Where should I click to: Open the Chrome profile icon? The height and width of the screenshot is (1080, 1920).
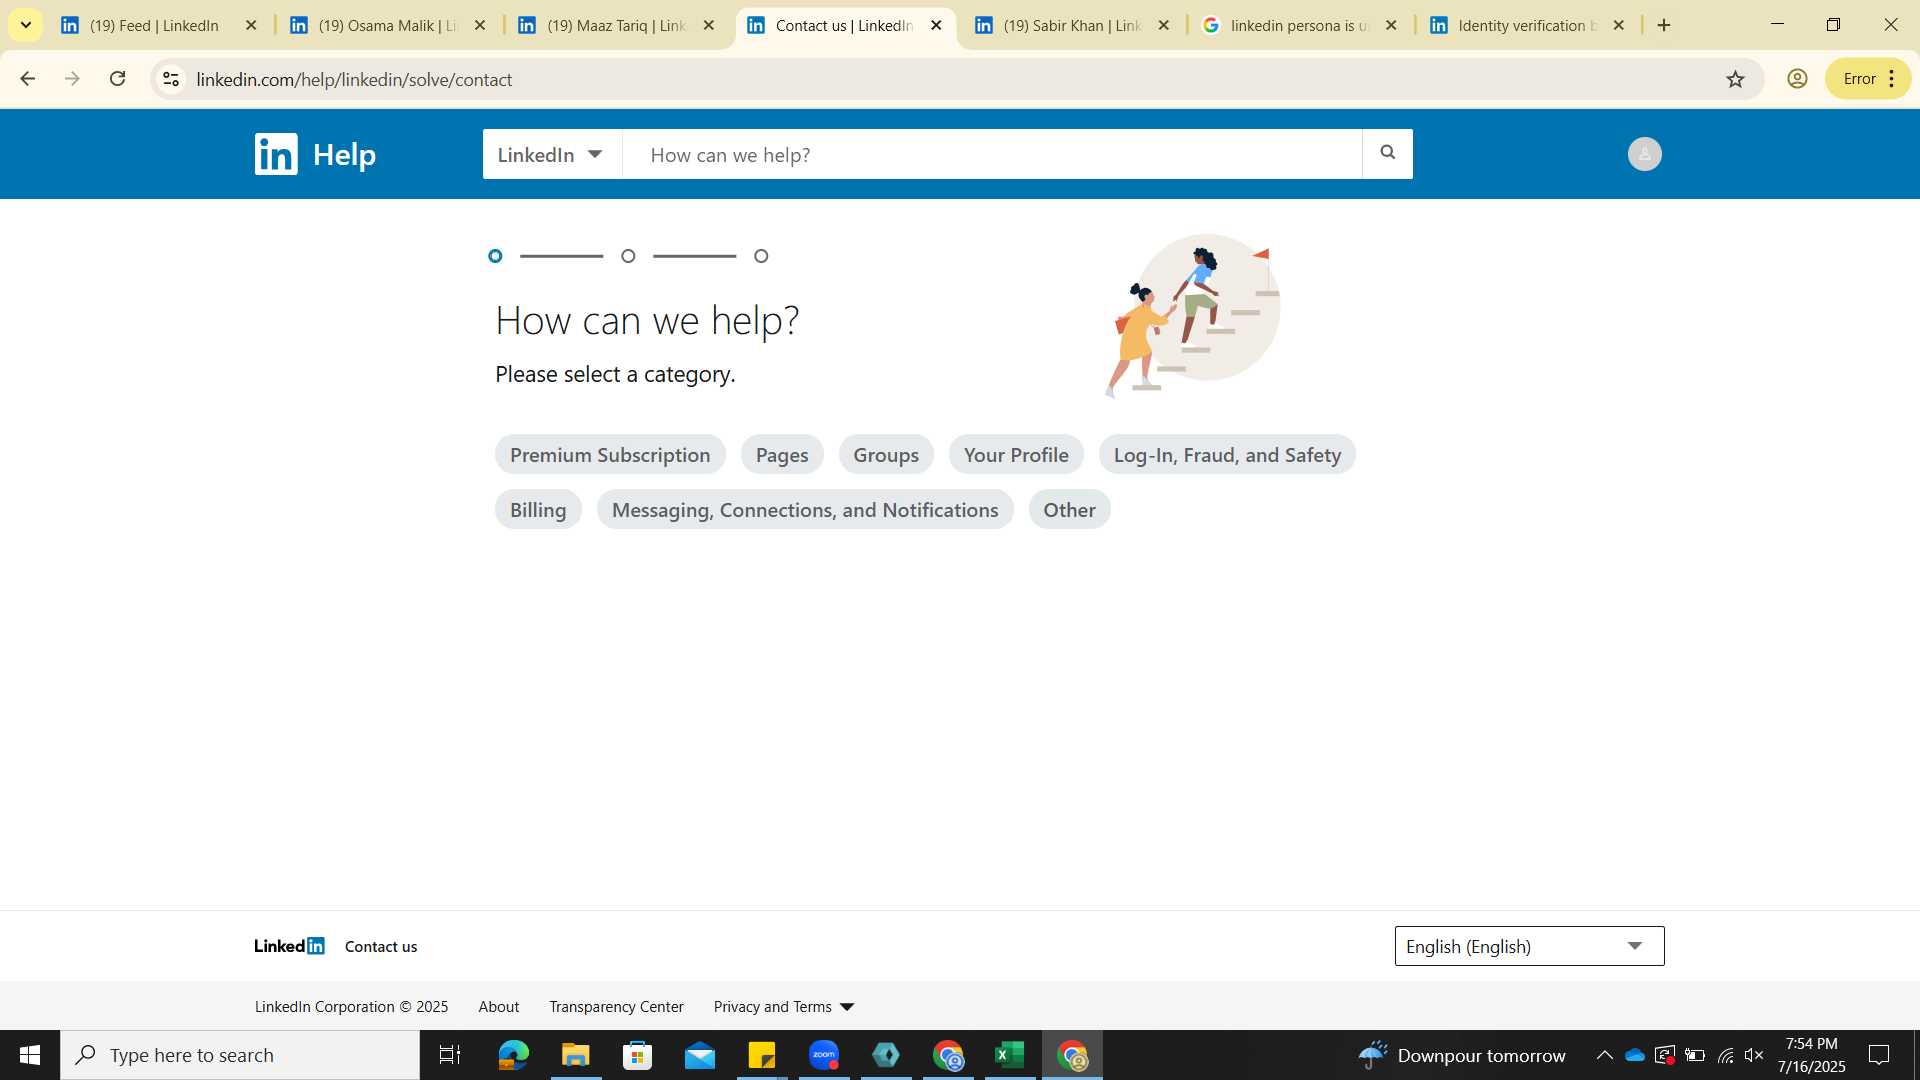click(x=1797, y=79)
